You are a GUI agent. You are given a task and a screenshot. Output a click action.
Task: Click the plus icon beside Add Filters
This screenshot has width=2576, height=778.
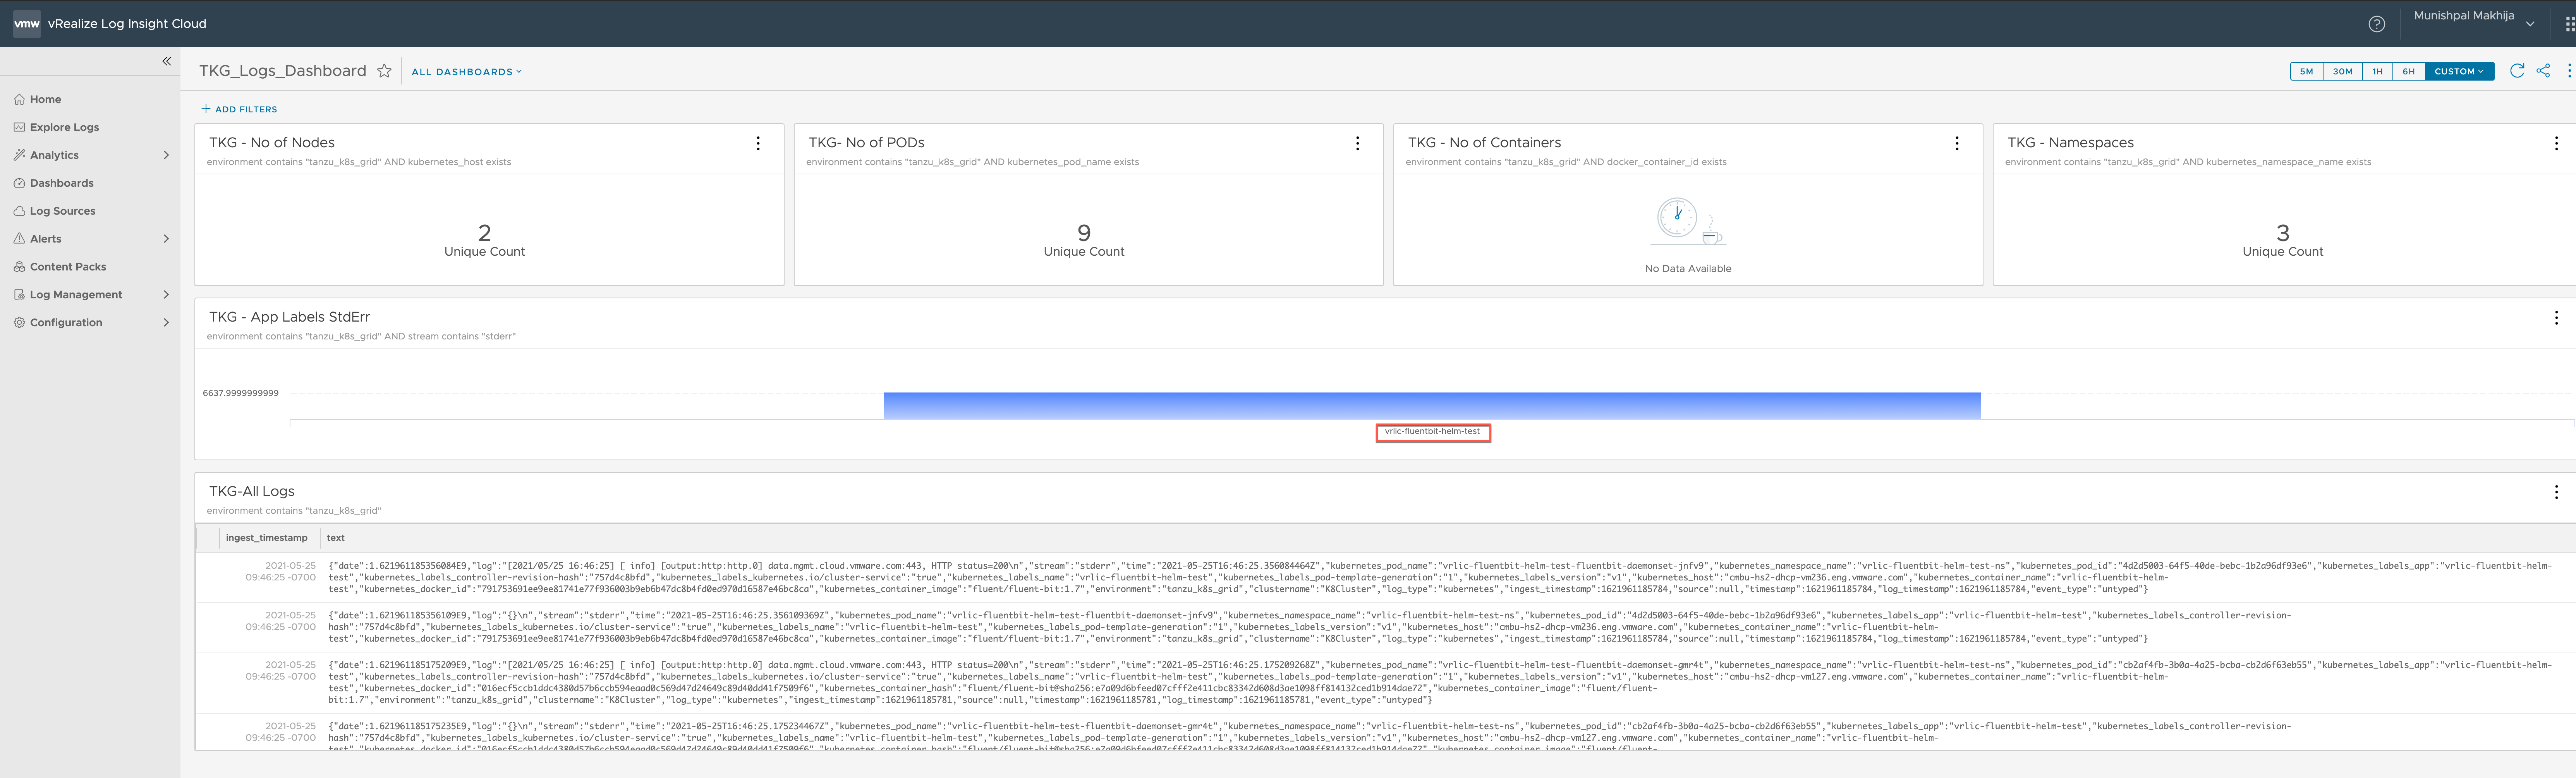pyautogui.click(x=206, y=109)
